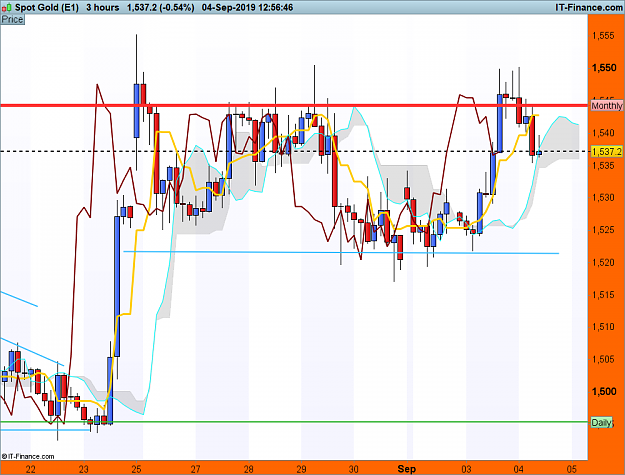Click the 'Sep' month label on time axis

[407, 469]
